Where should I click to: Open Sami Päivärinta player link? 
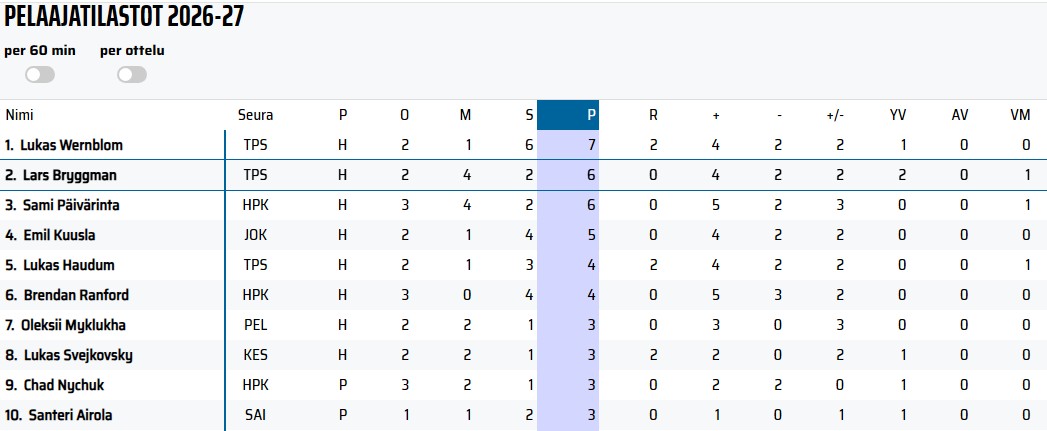pos(71,205)
